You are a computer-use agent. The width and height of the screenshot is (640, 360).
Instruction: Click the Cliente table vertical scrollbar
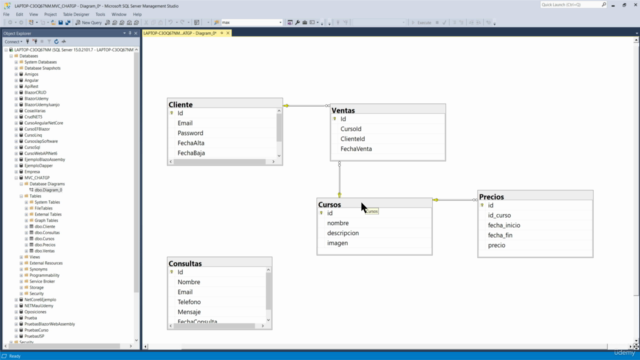coord(279,133)
